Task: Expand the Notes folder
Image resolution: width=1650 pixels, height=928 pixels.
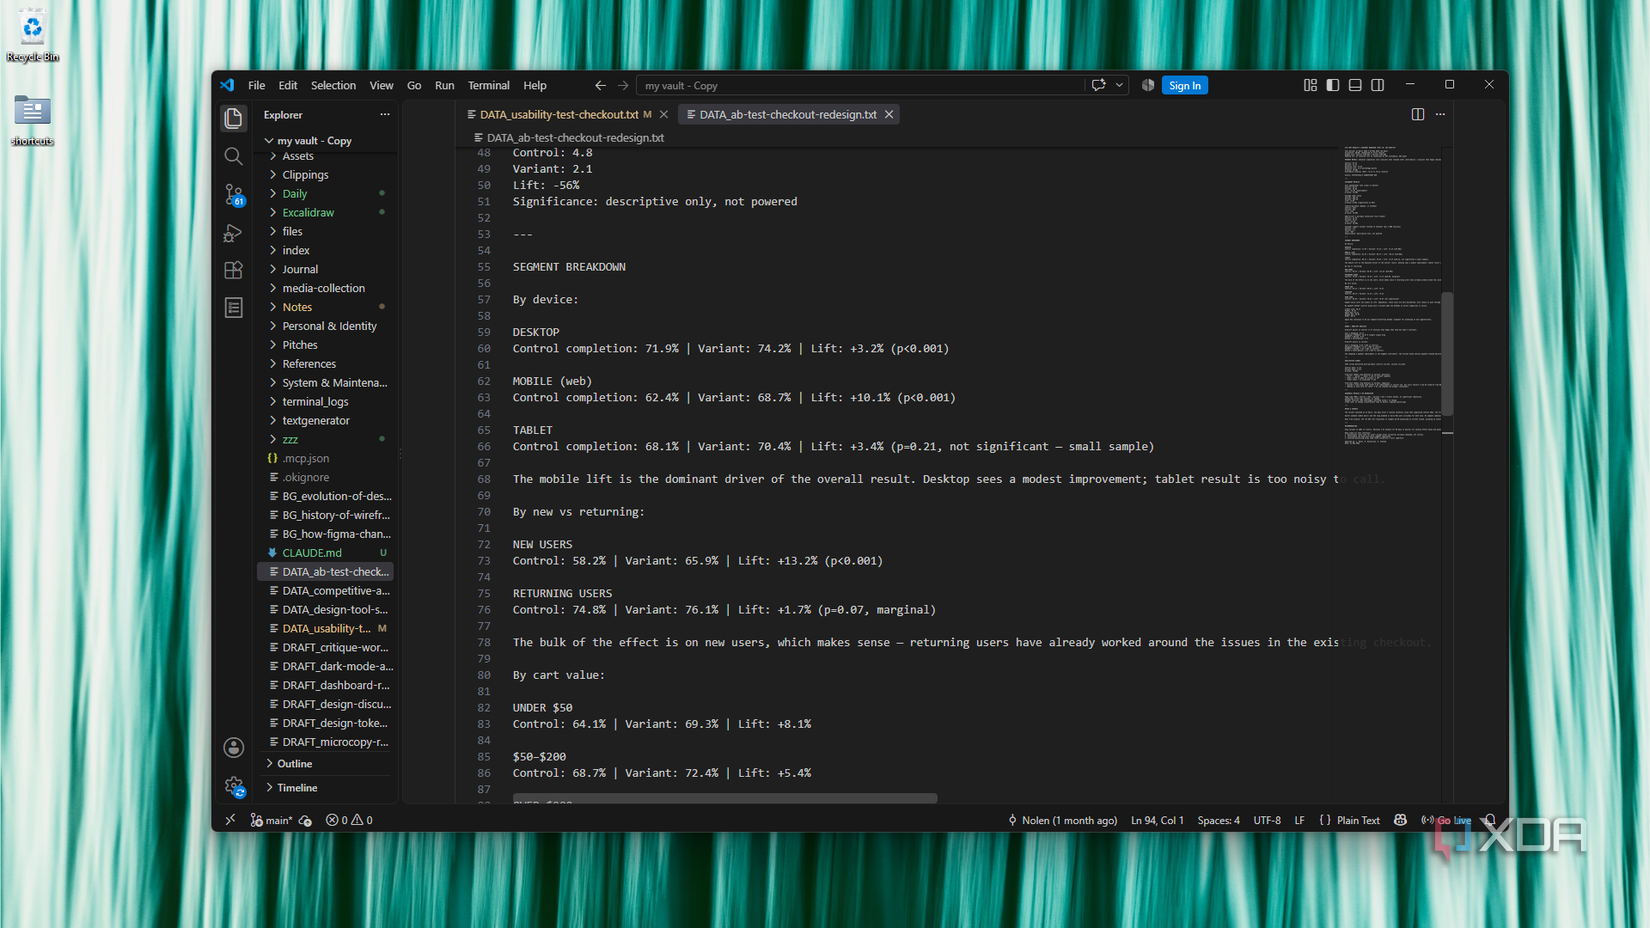Action: click(x=327, y=307)
